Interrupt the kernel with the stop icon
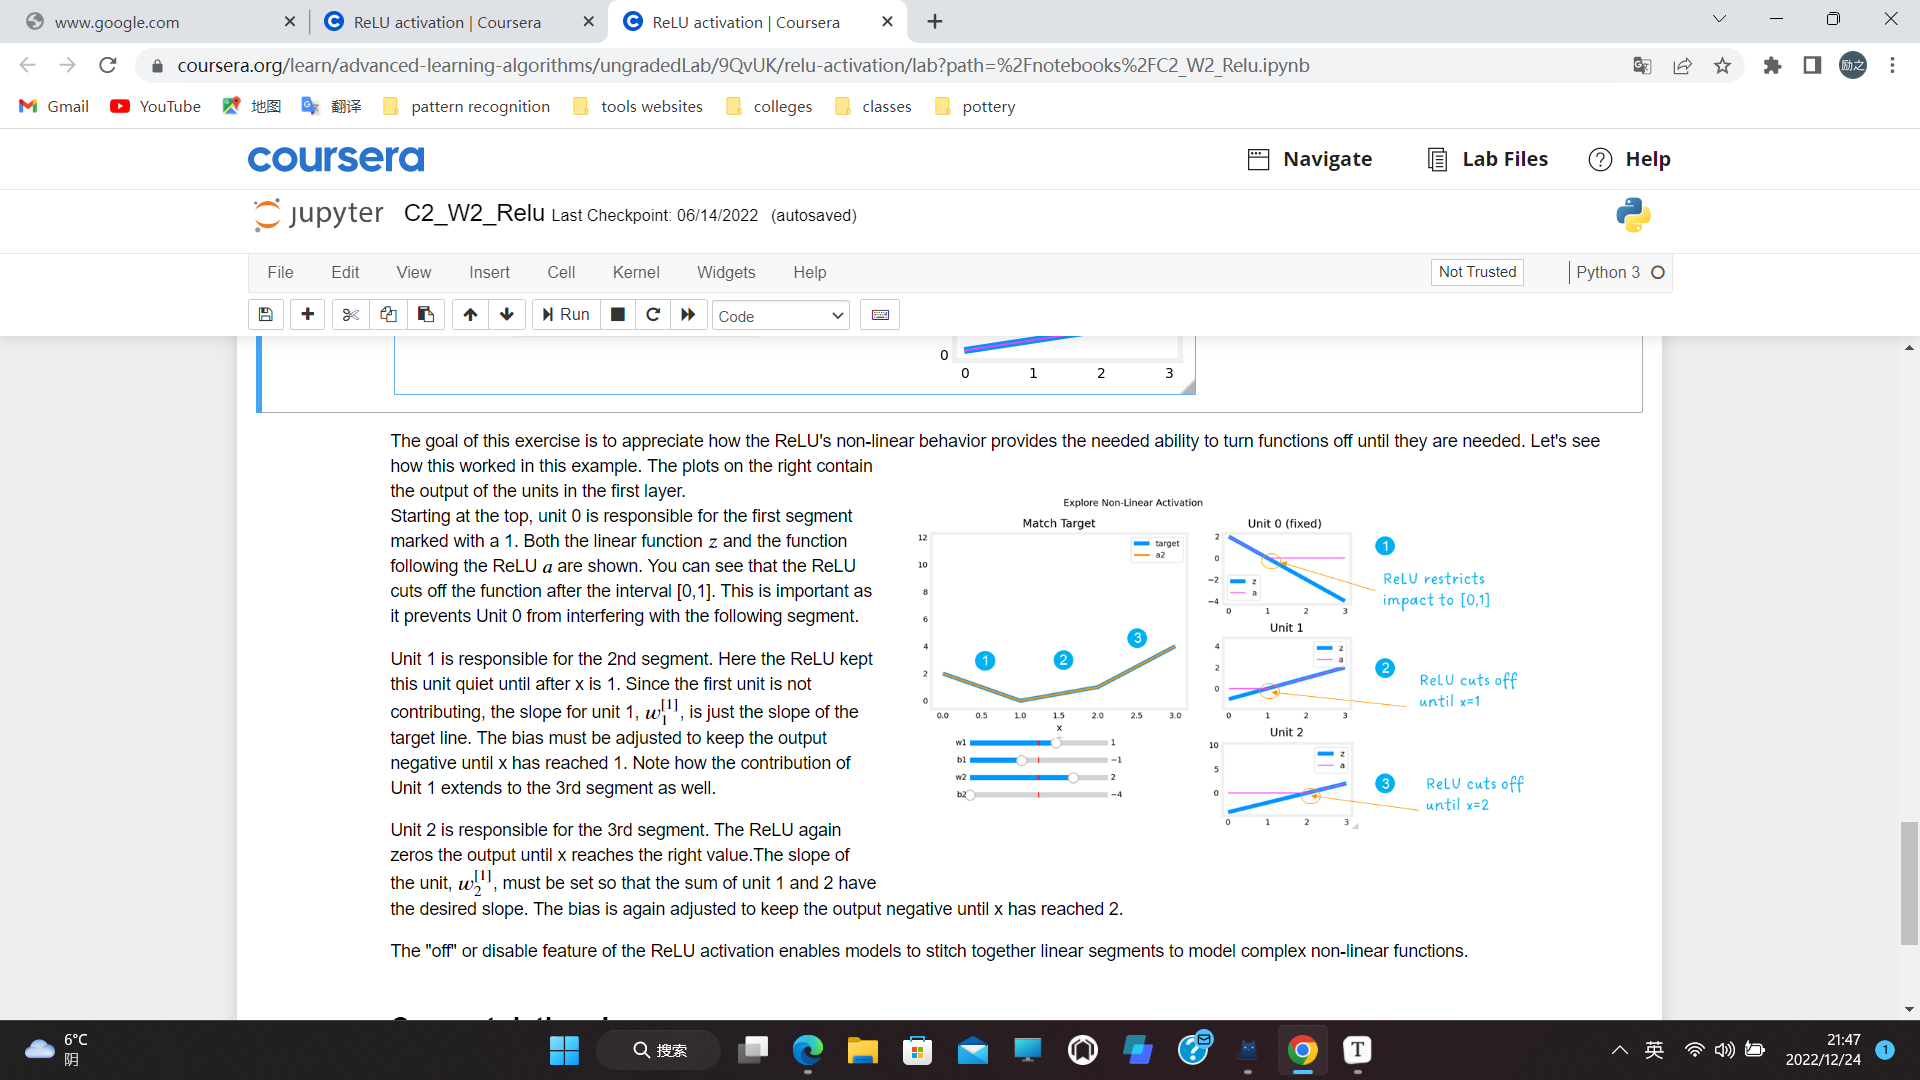 (618, 315)
